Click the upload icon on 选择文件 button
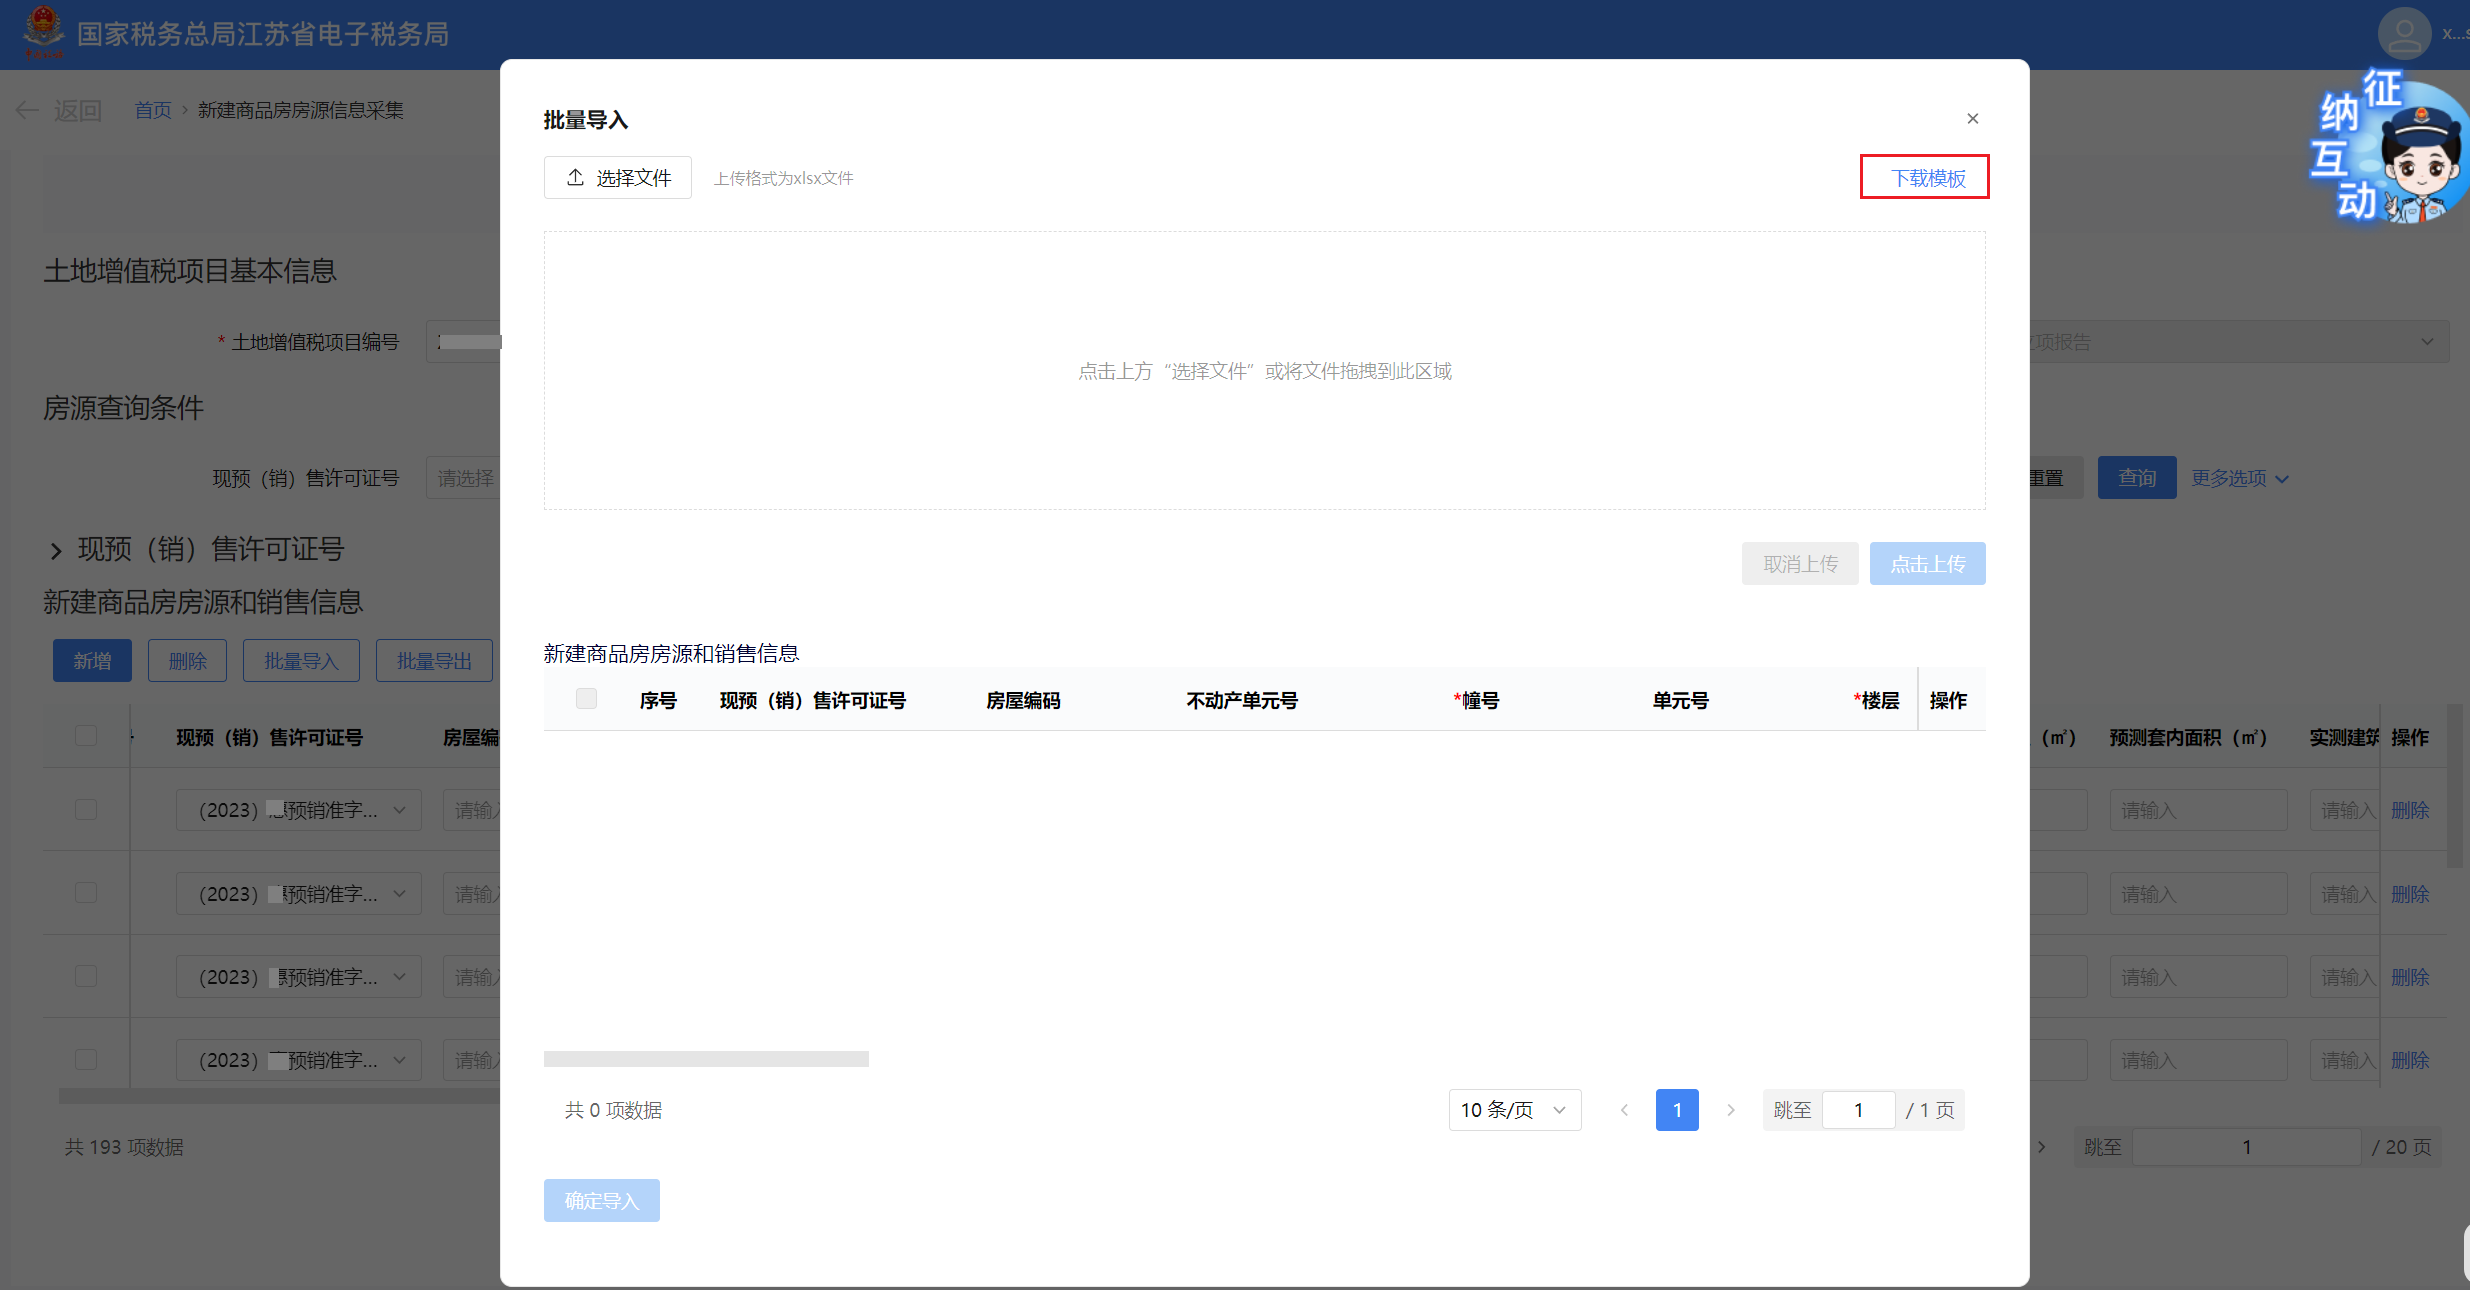Screen dimensions: 2470x1290 point(575,177)
